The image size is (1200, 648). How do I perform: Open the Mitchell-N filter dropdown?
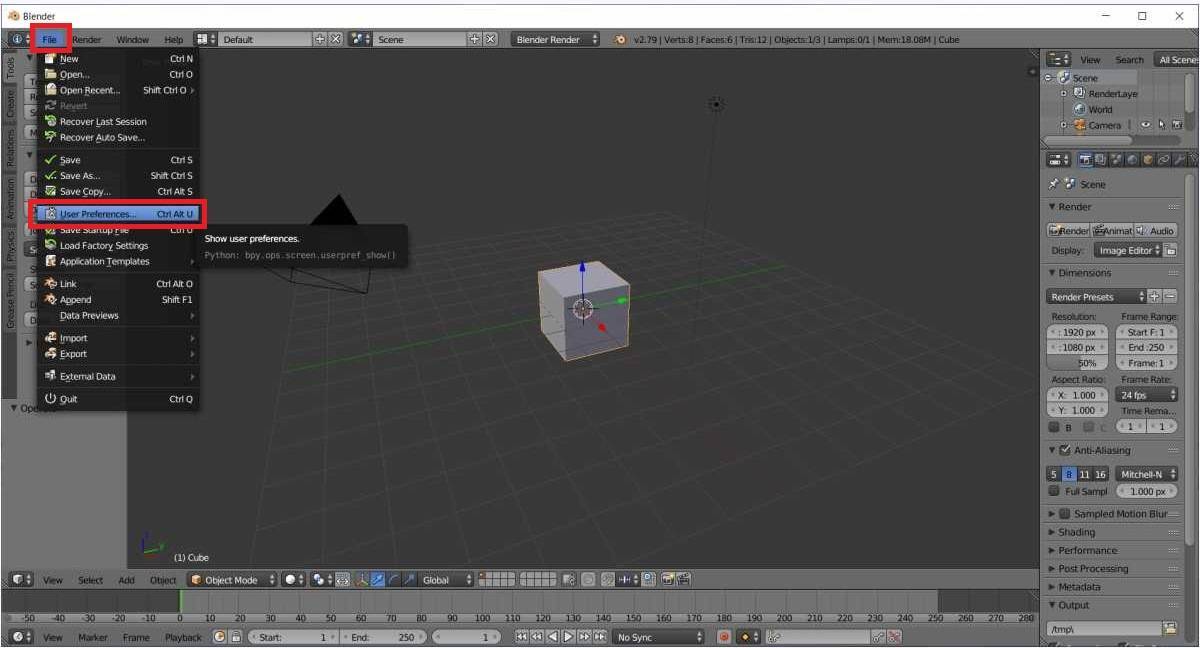1147,474
